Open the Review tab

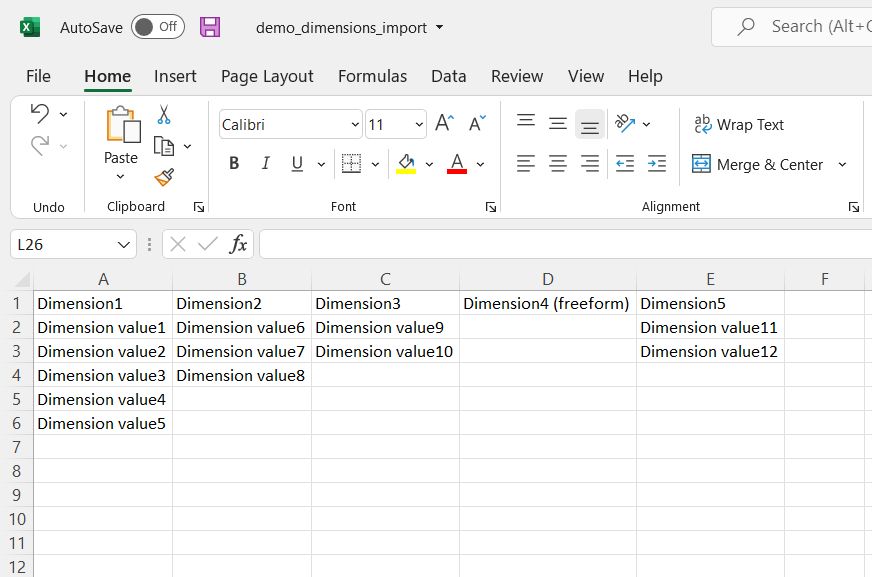point(517,76)
